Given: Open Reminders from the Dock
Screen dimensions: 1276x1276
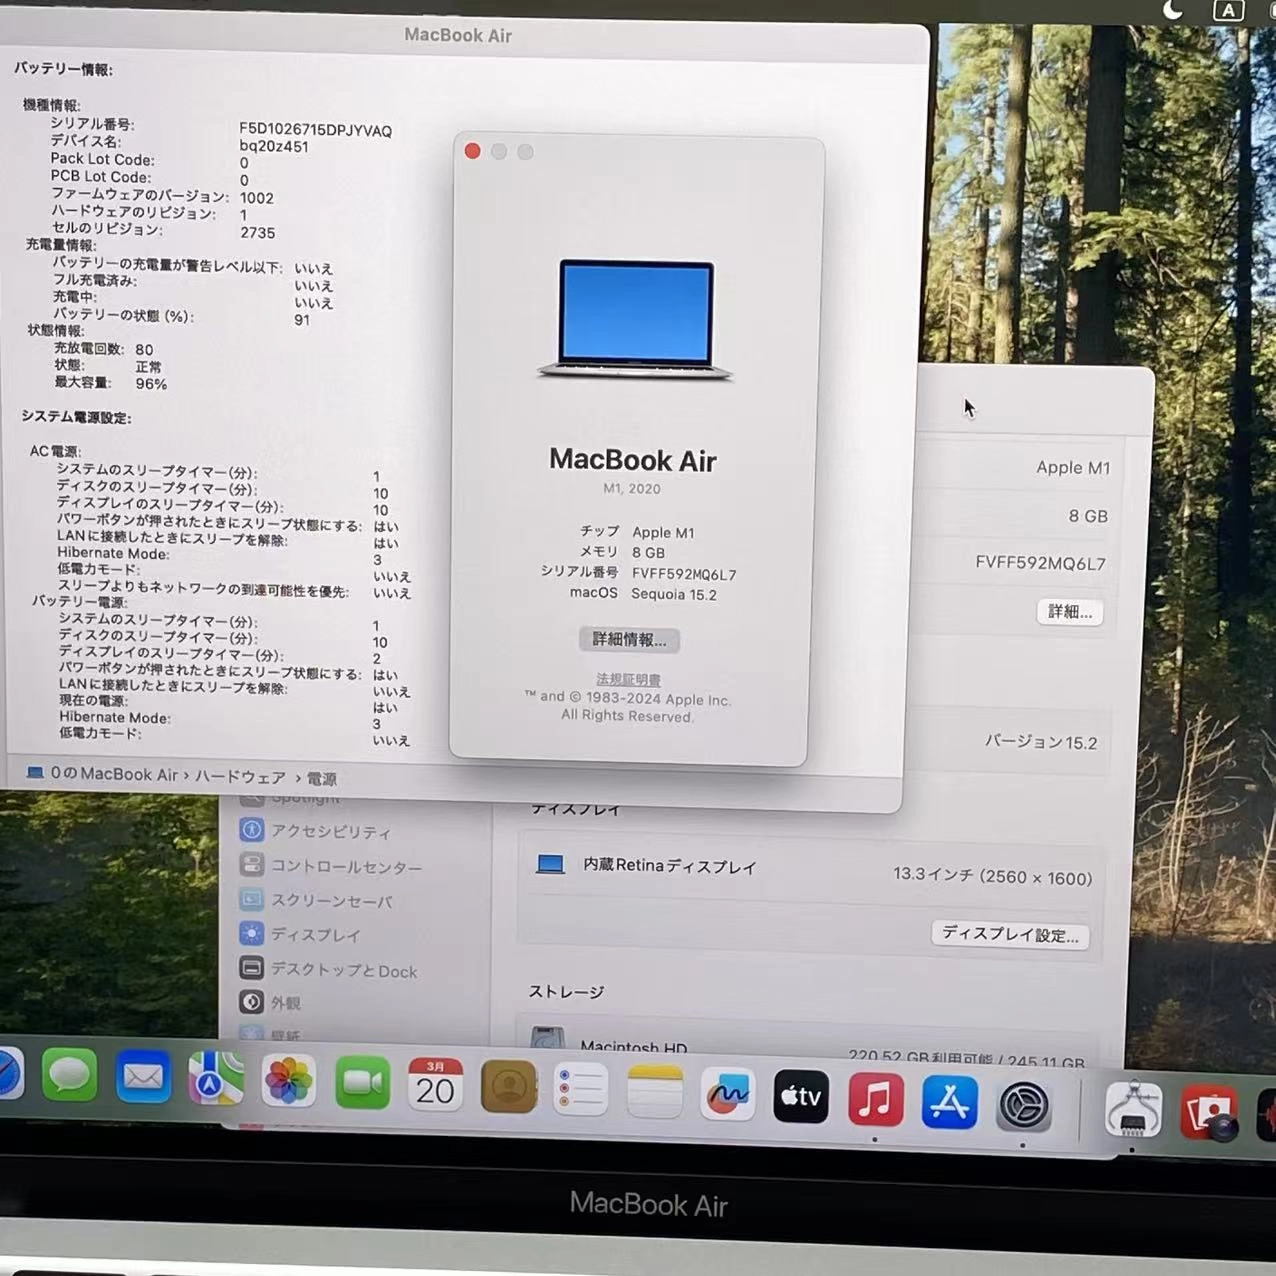Looking at the screenshot, I should pos(582,1089).
